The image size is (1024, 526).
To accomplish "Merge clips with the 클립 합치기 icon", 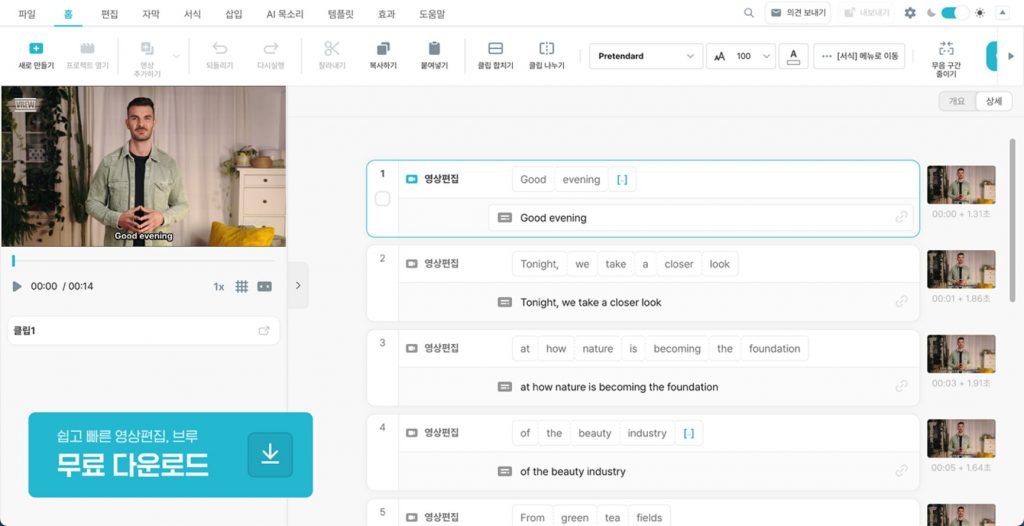I will pos(495,49).
